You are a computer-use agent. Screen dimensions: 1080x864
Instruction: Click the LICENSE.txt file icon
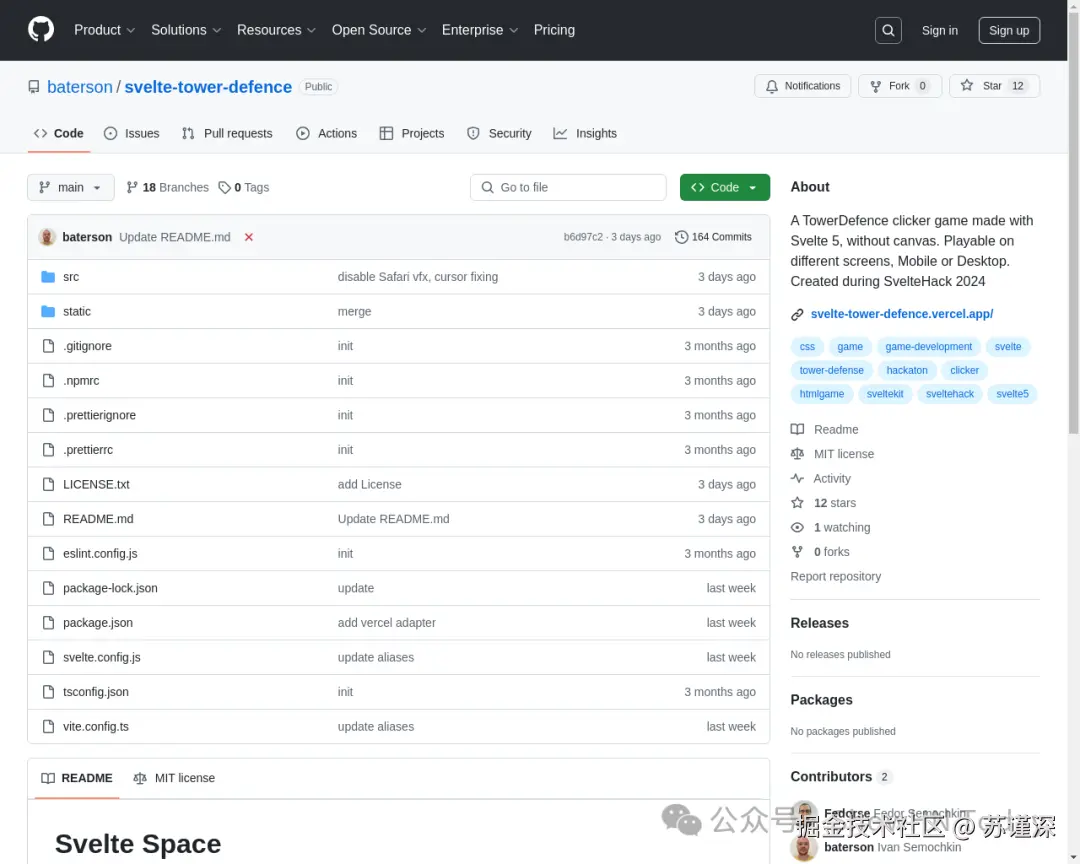tap(48, 484)
